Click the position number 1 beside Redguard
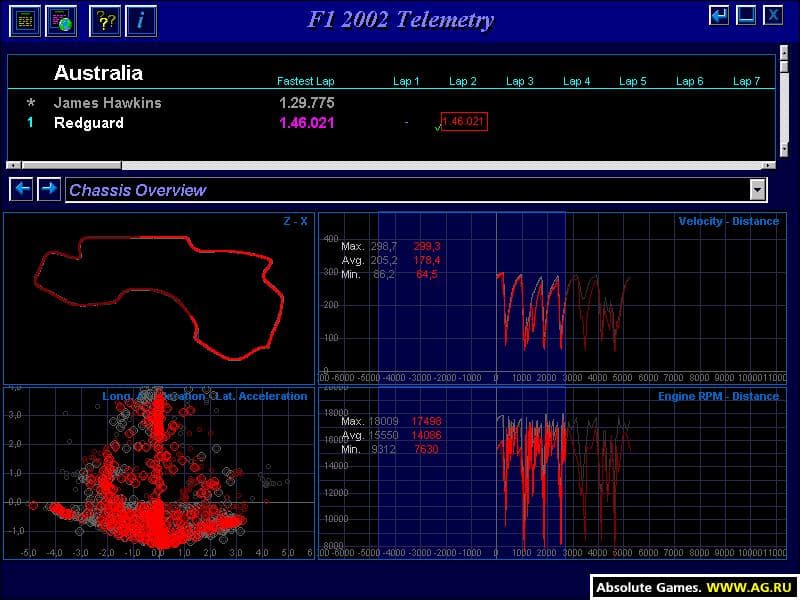Screen dimensions: 800x600 coord(30,122)
